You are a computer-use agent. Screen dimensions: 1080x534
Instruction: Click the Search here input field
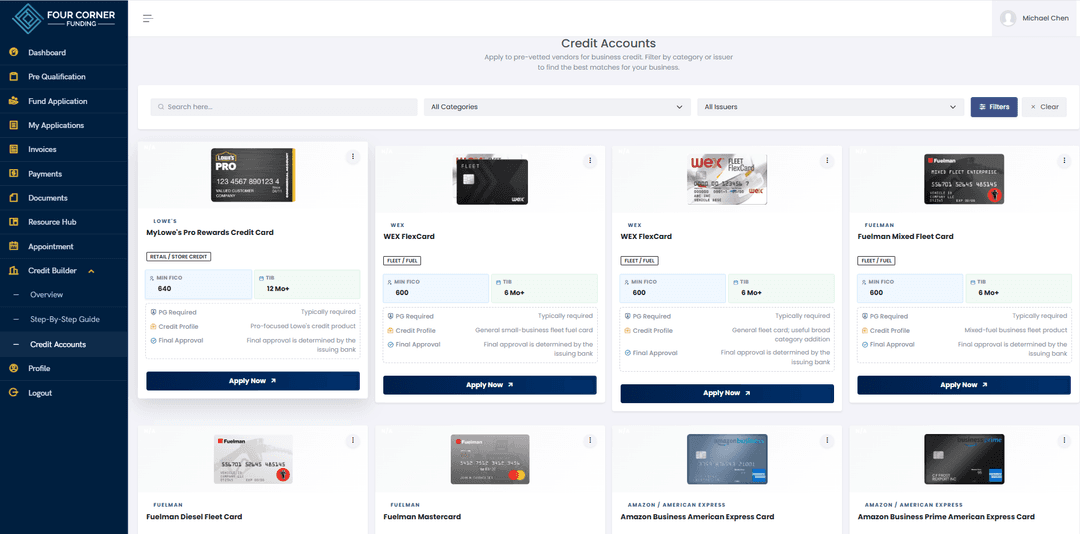pyautogui.click(x=284, y=107)
